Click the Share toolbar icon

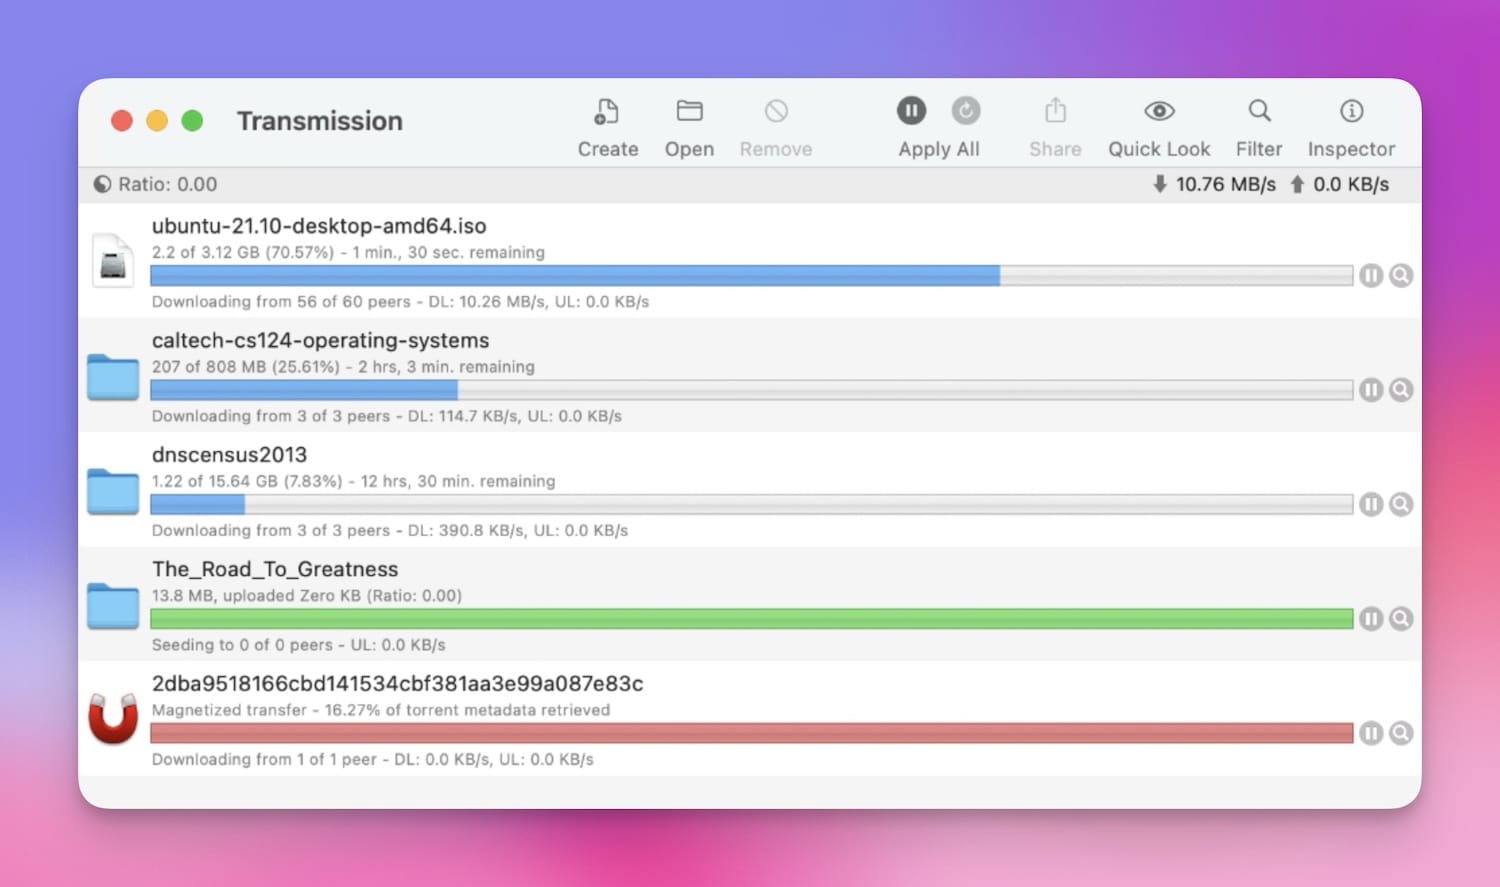click(x=1055, y=110)
